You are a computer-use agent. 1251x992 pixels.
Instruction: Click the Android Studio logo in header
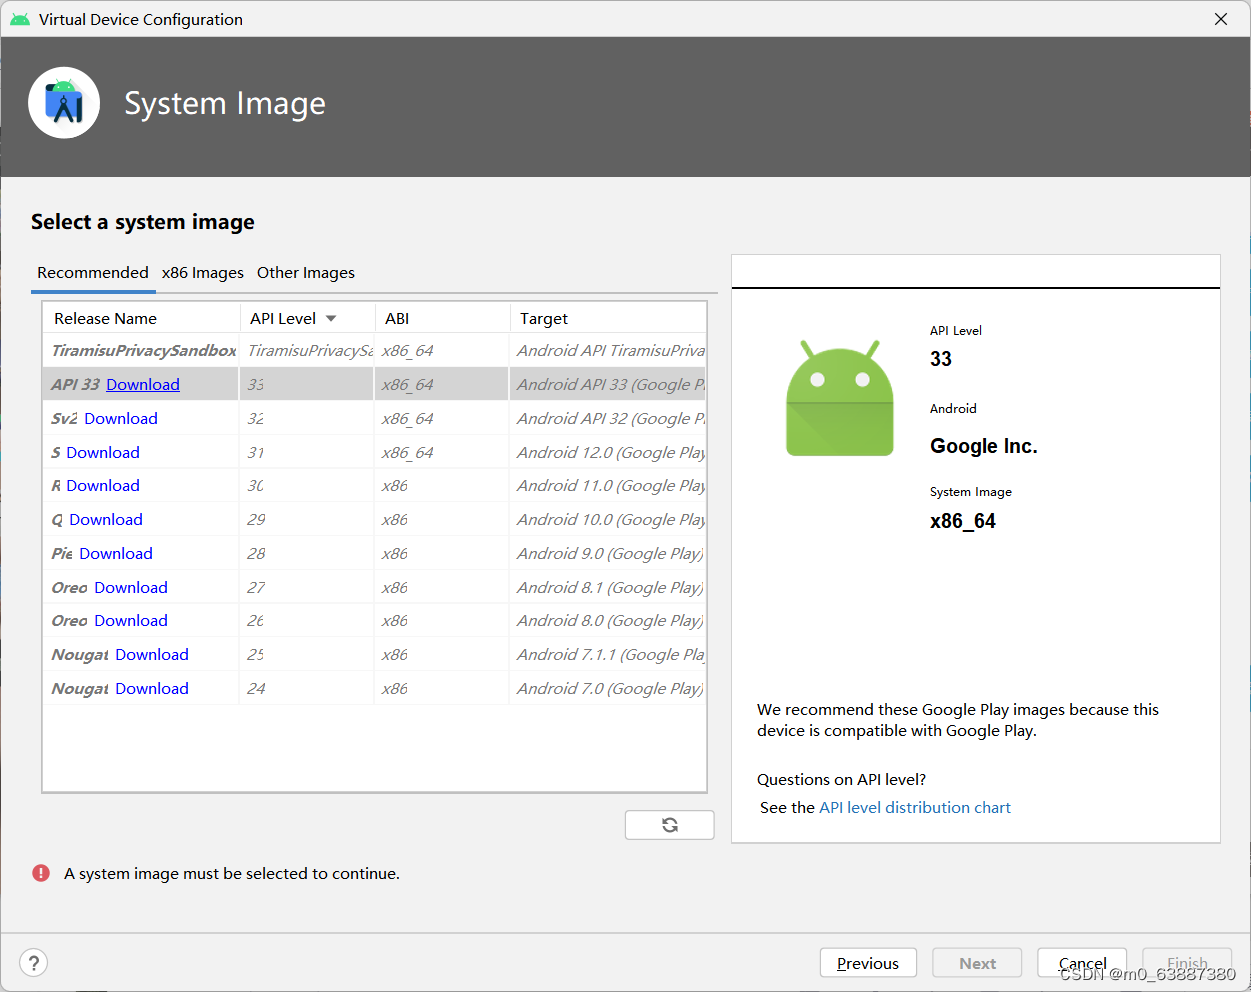pyautogui.click(x=64, y=103)
